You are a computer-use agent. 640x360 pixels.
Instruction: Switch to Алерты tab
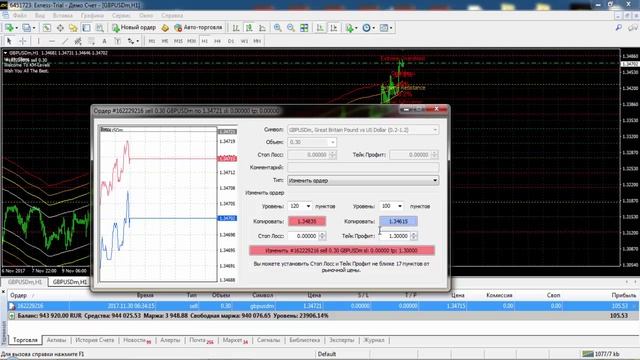click(170, 340)
